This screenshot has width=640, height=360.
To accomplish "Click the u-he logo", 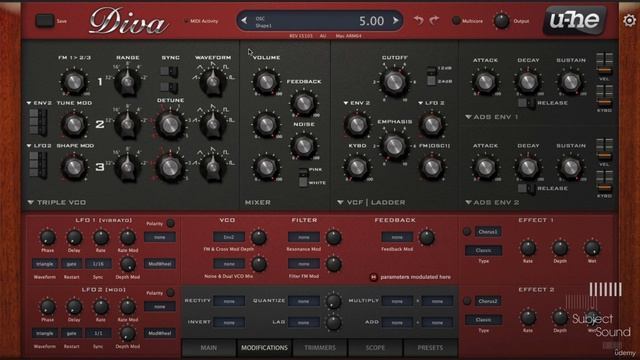I will pos(574,20).
